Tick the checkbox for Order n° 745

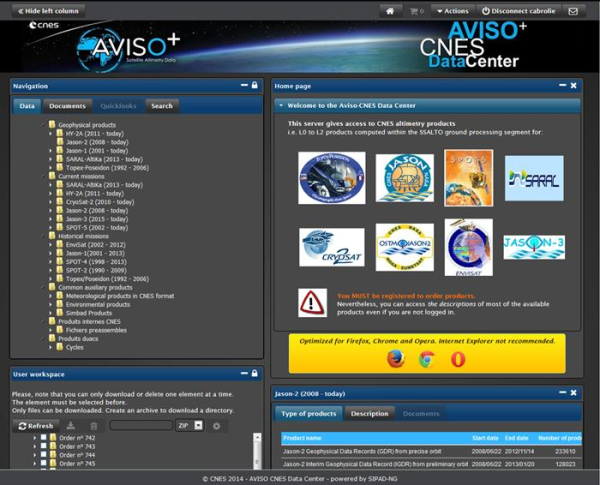[x=44, y=463]
